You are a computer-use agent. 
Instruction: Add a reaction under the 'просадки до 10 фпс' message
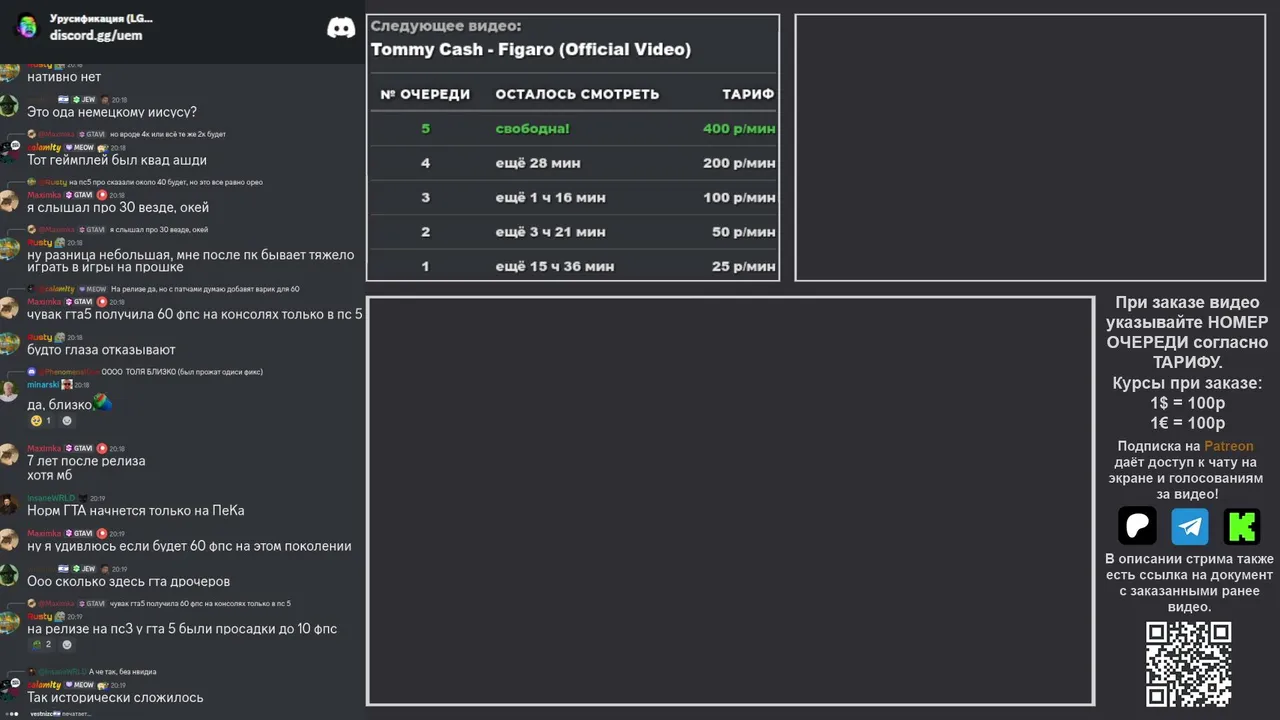click(x=67, y=645)
